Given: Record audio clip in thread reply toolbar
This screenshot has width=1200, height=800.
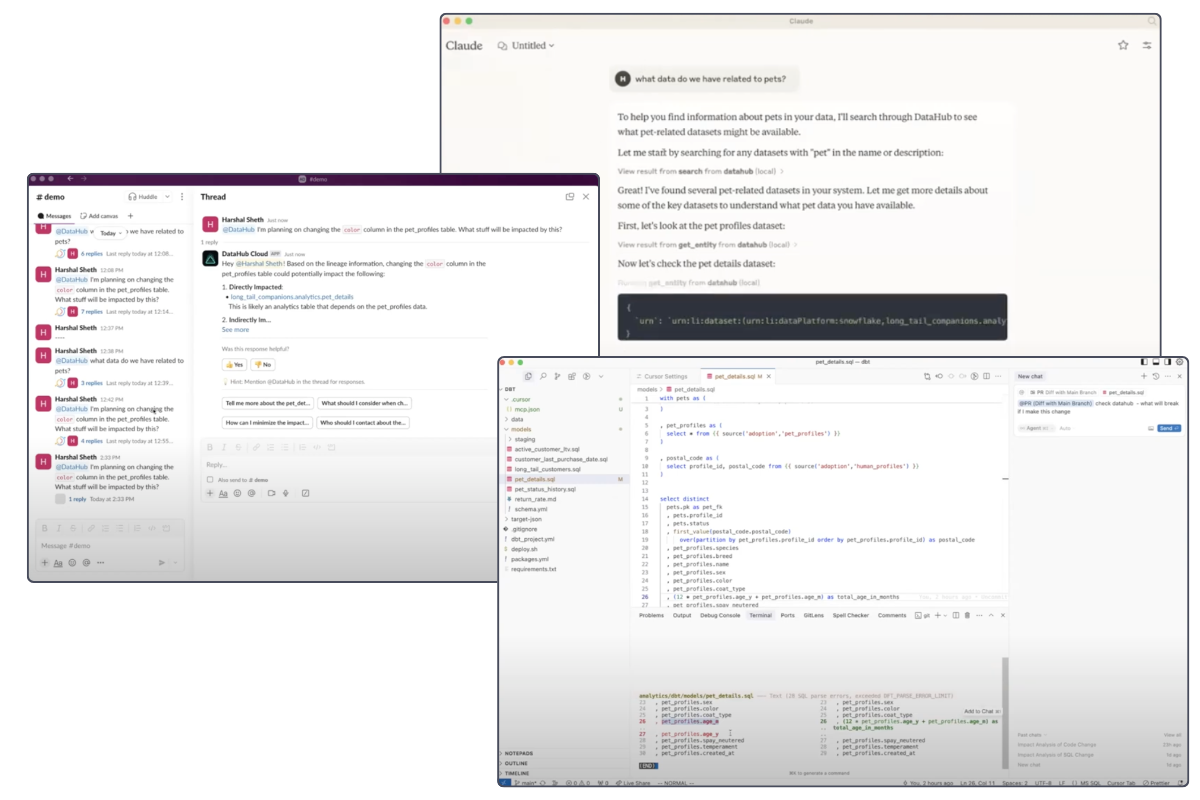Looking at the screenshot, I should 285,493.
